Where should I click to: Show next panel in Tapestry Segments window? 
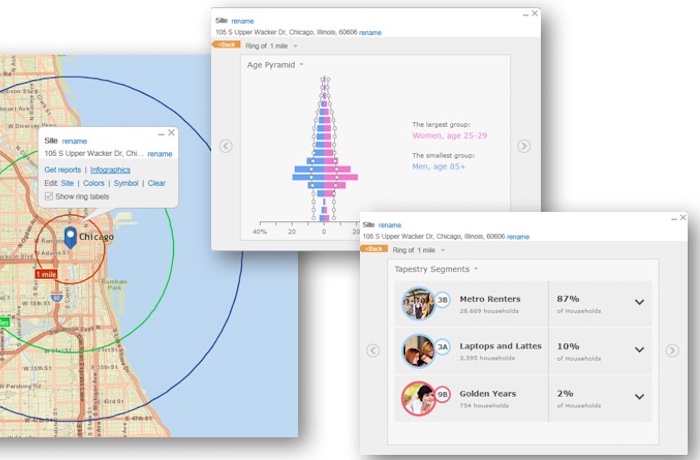672,351
